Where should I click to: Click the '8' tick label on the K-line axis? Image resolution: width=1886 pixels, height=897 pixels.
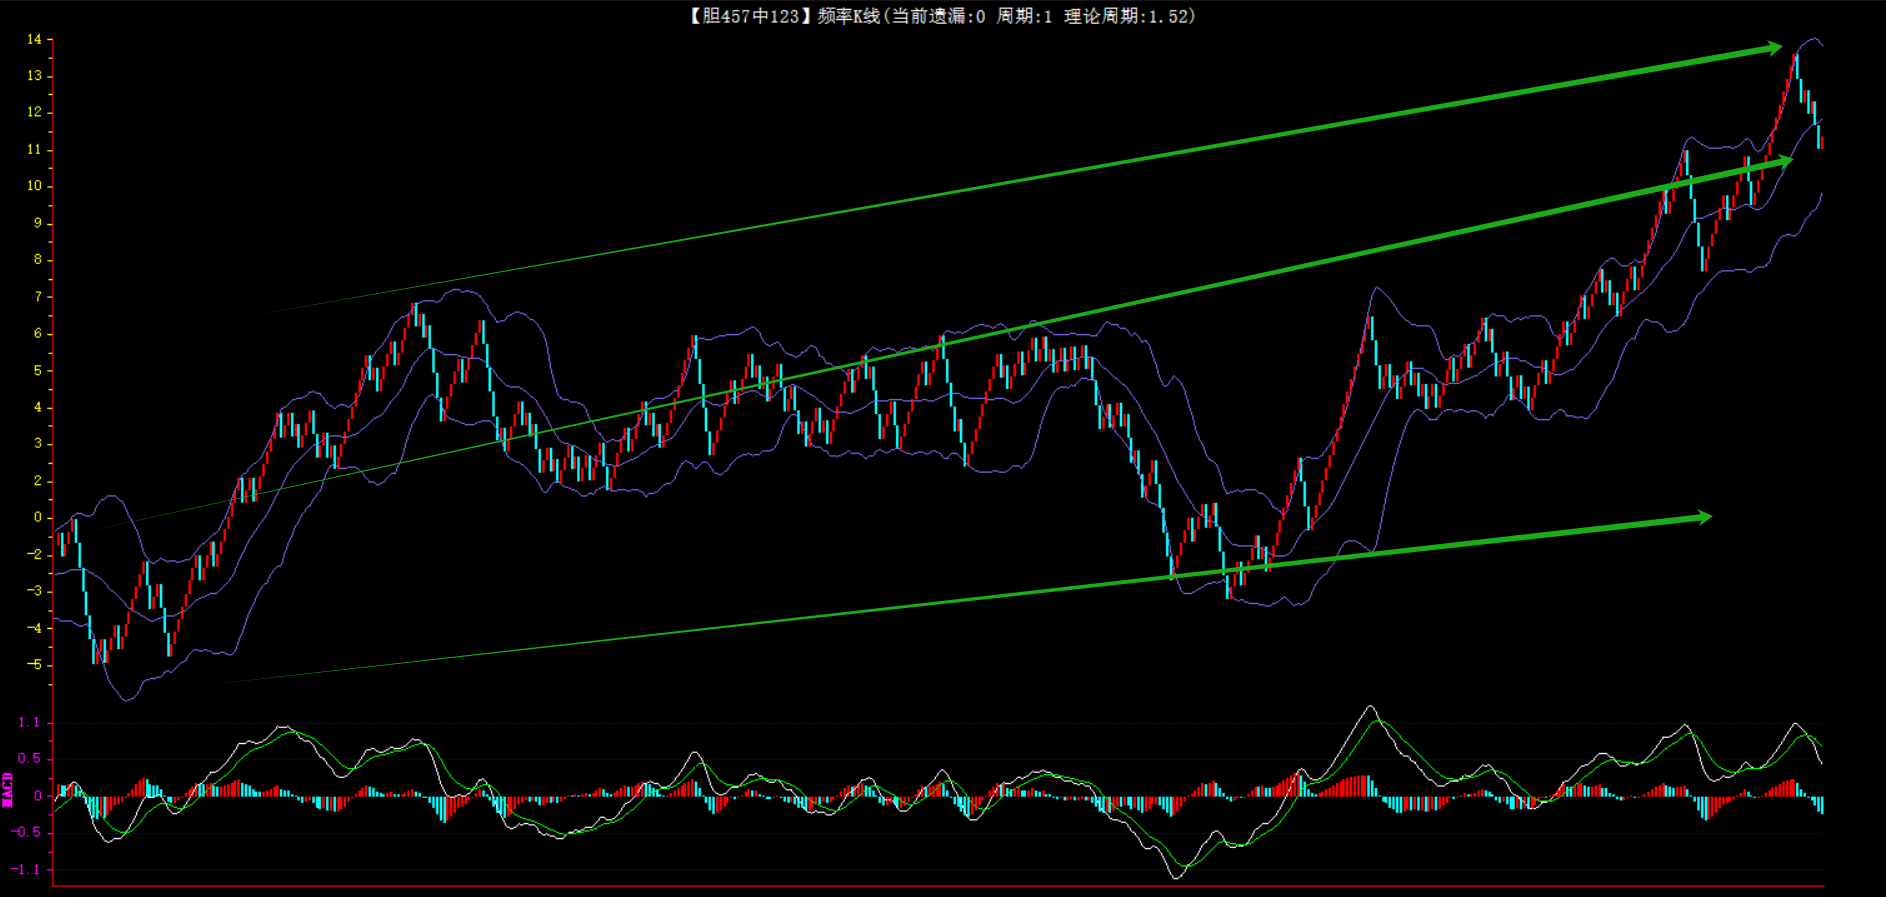(38, 260)
